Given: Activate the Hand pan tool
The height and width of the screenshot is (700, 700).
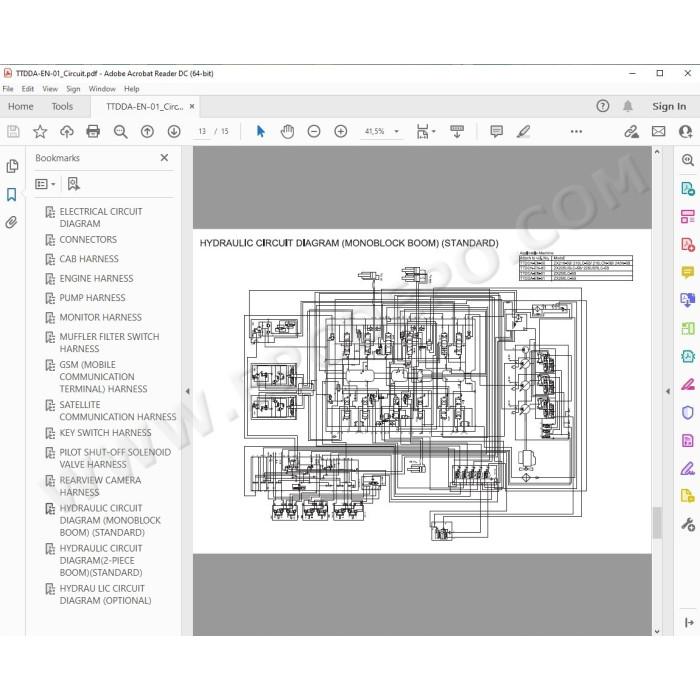Looking at the screenshot, I should point(287,131).
